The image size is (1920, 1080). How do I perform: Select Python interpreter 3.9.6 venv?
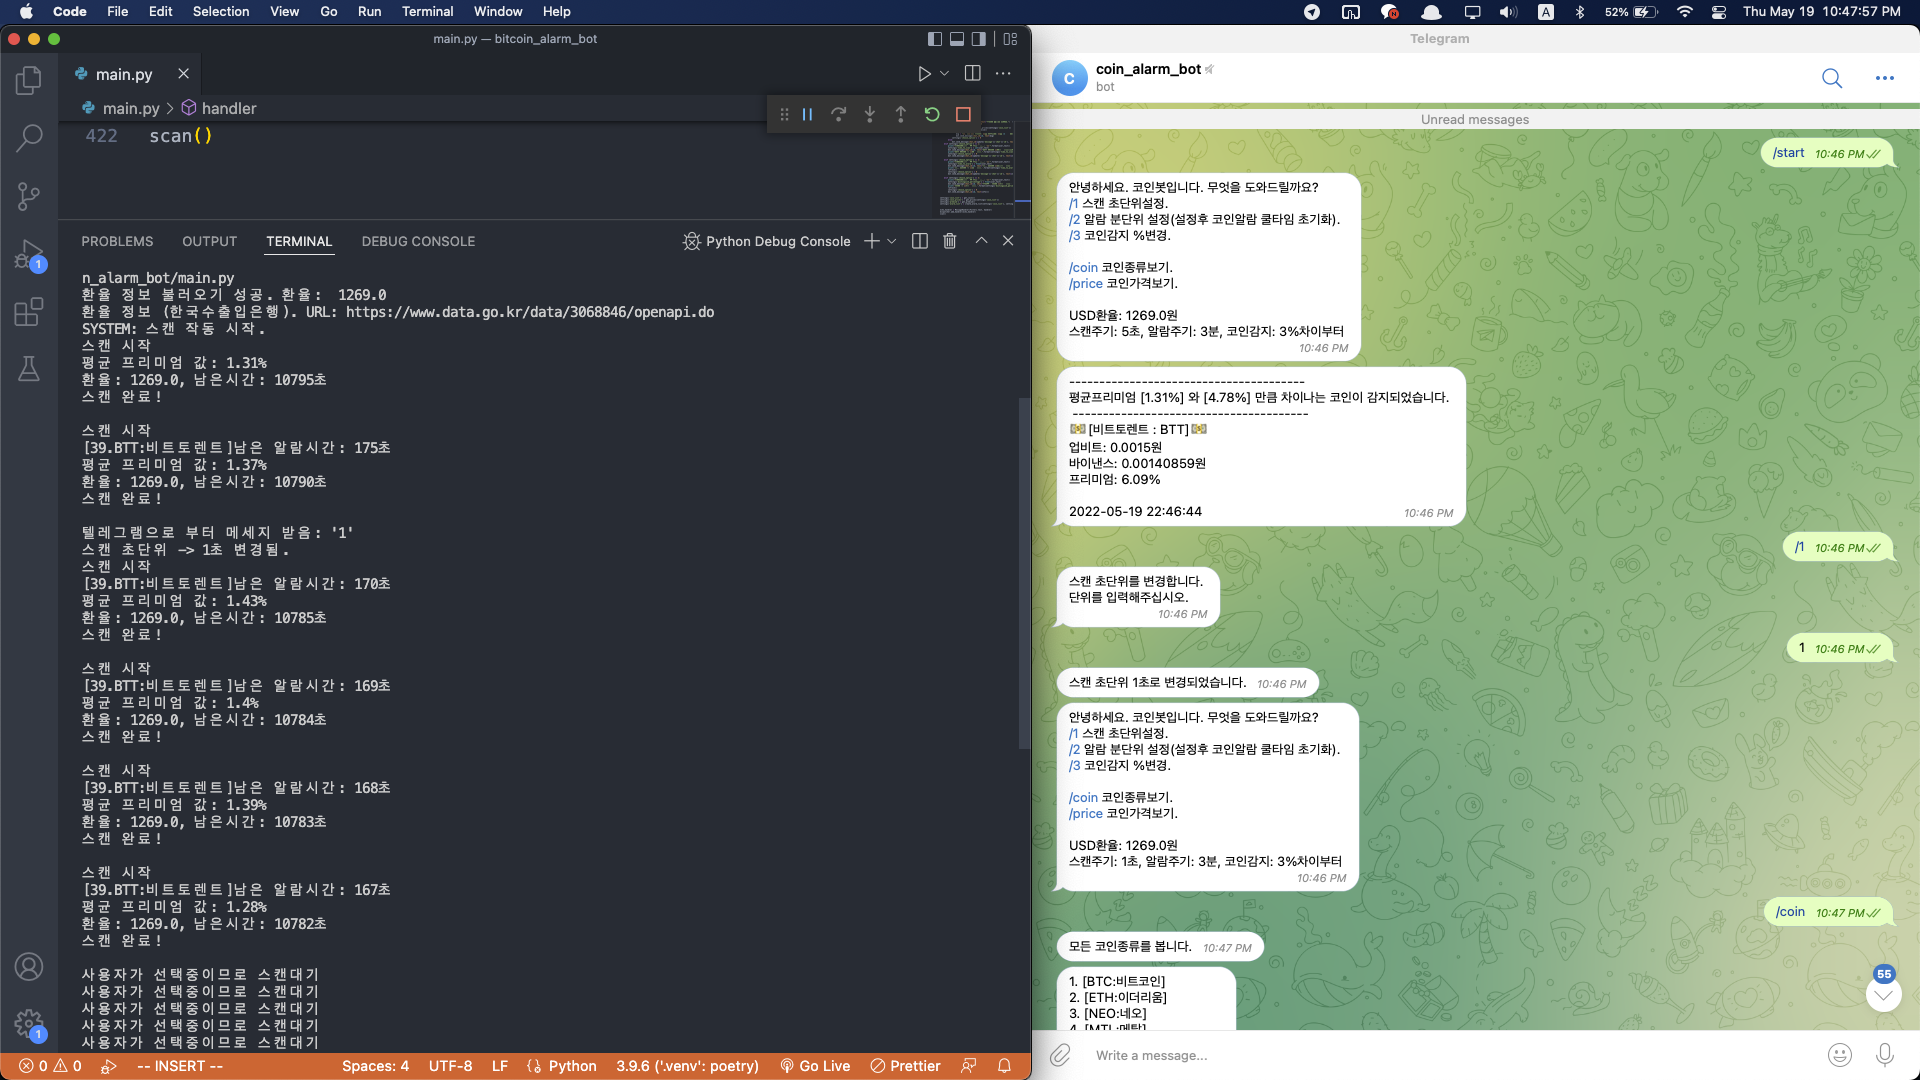(x=687, y=1066)
